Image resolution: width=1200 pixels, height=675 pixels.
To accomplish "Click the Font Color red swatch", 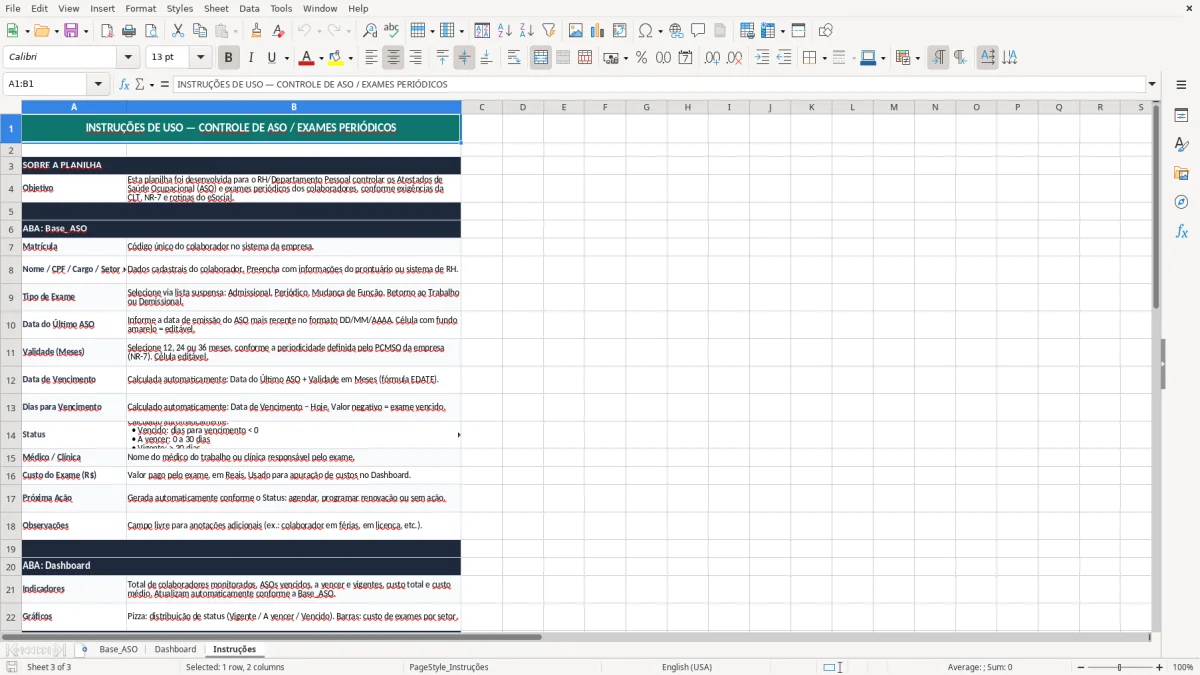I will click(306, 58).
